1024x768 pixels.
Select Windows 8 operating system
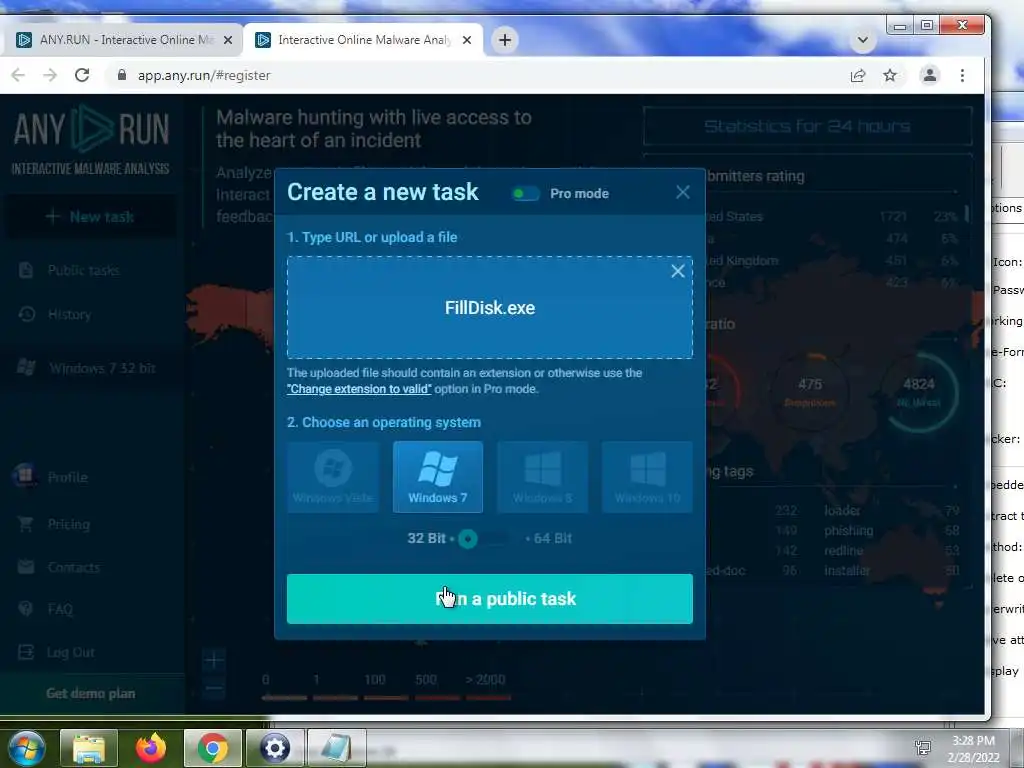point(543,477)
